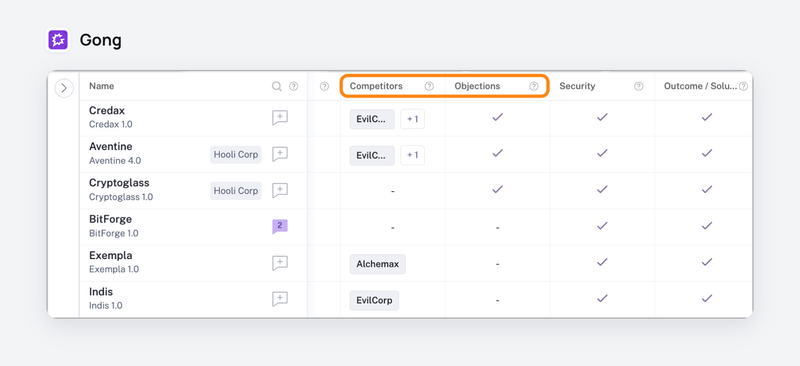Screen dimensions: 800x366
Task: Click the Hooli Corp tag on Aventine
Action: click(236, 155)
